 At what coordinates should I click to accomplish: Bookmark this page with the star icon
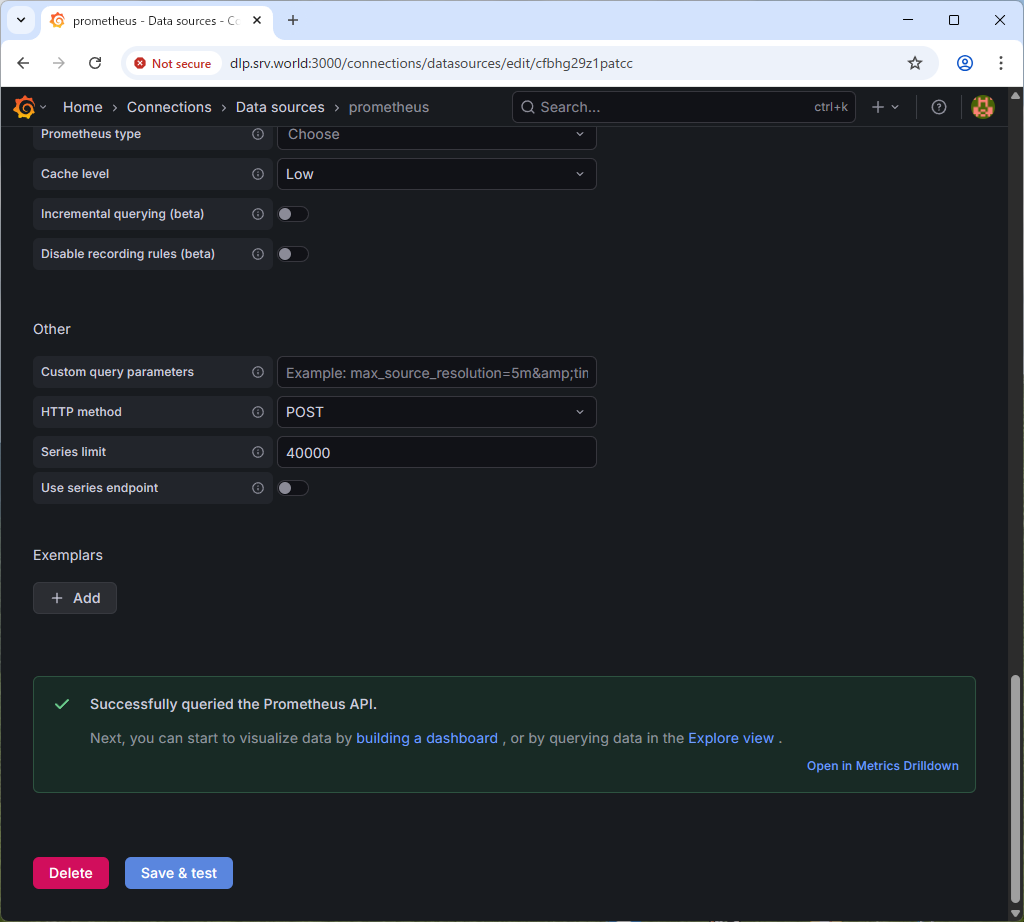914,63
